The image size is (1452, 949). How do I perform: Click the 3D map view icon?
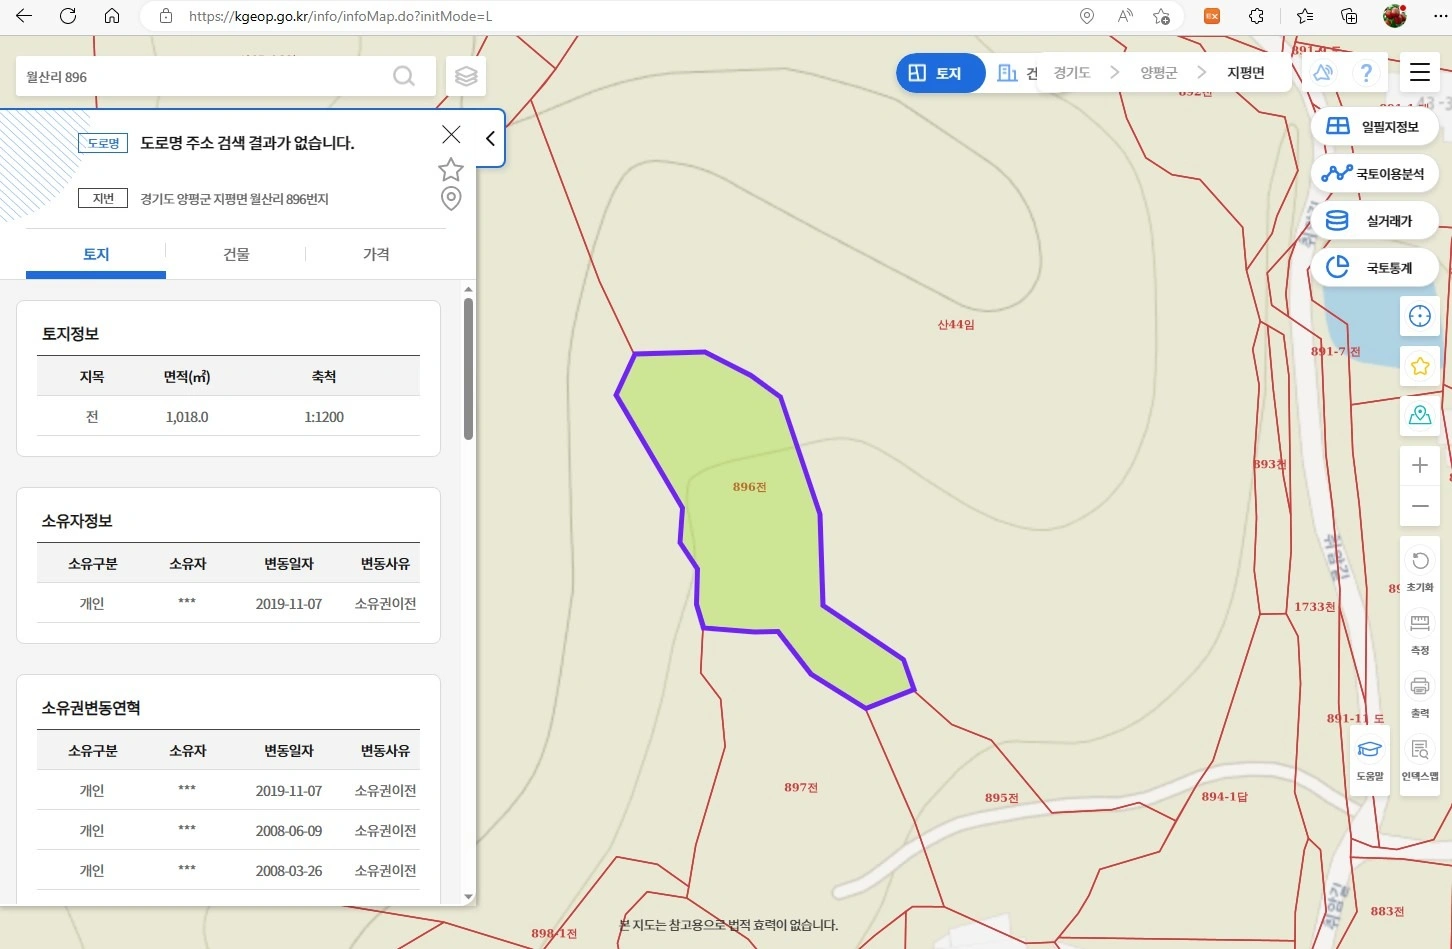click(x=1323, y=73)
